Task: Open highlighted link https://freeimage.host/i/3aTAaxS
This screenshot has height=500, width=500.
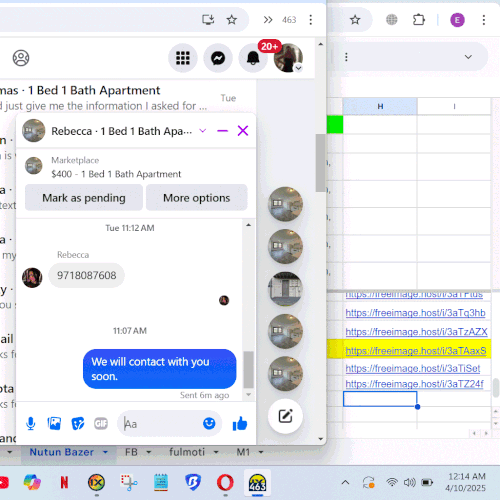Action: pos(416,351)
